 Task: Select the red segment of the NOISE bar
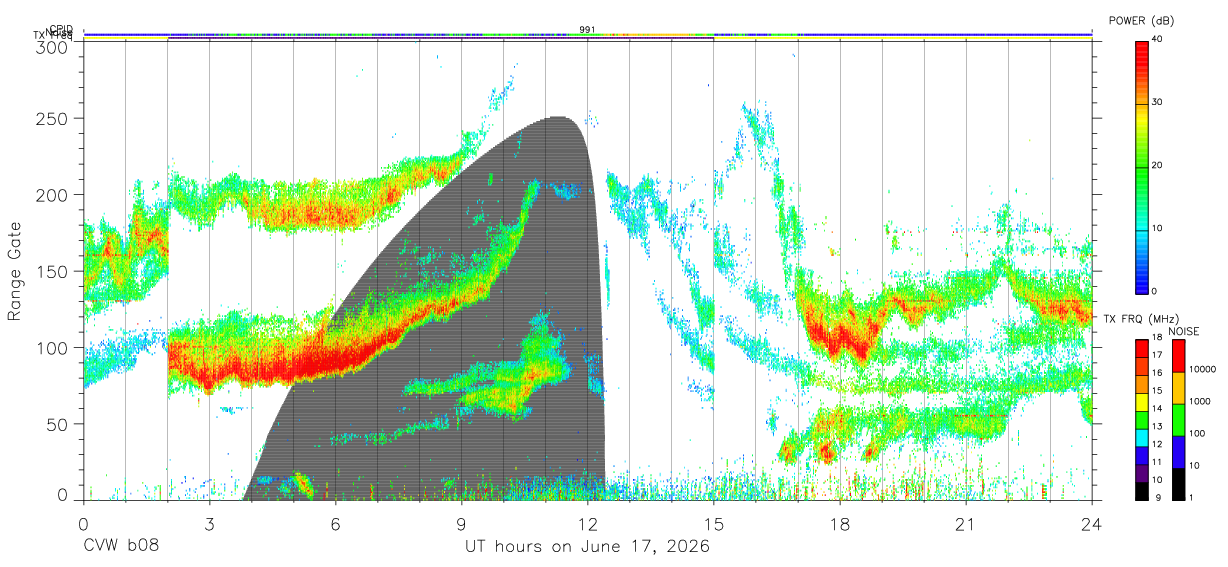click(x=1177, y=356)
